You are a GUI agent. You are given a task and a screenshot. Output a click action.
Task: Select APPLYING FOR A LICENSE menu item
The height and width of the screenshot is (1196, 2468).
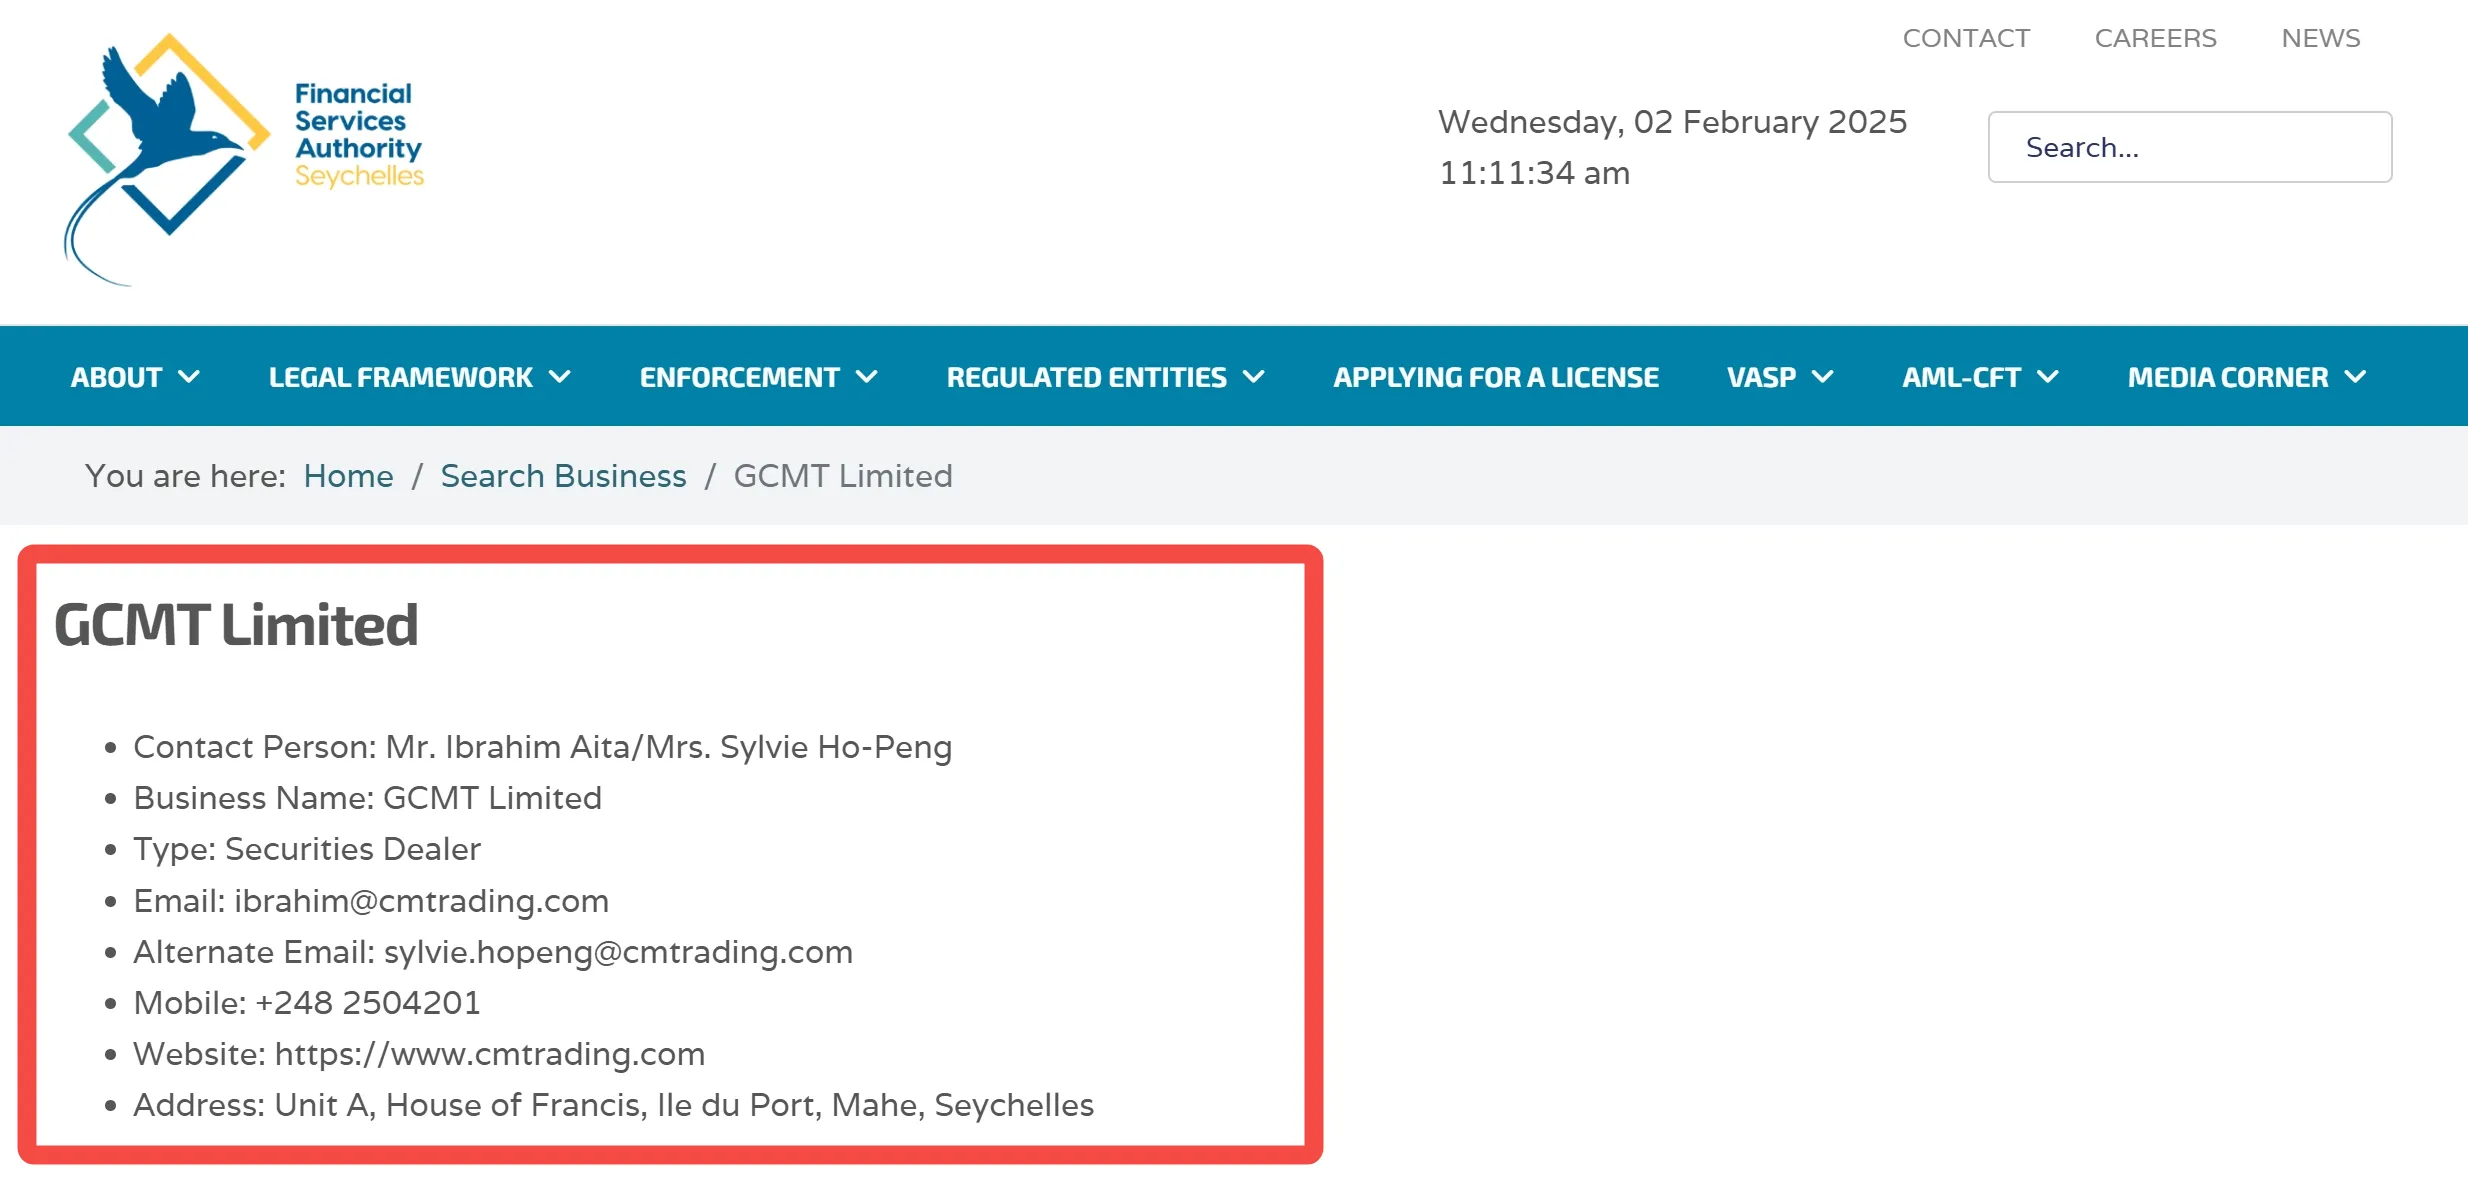point(1496,377)
